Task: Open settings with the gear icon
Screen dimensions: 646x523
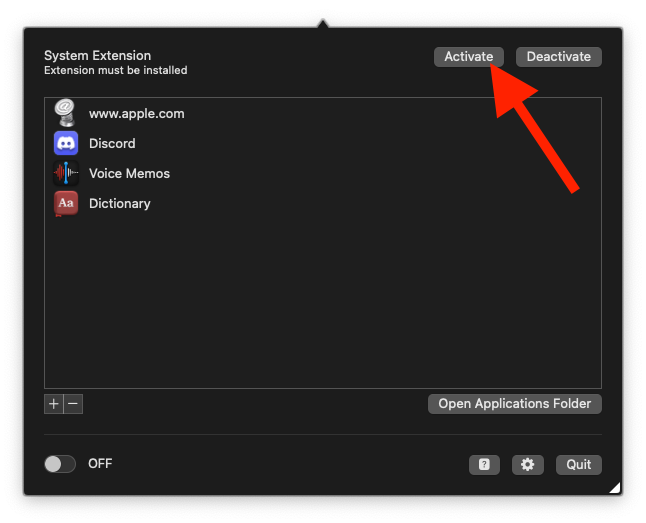Action: coord(527,464)
